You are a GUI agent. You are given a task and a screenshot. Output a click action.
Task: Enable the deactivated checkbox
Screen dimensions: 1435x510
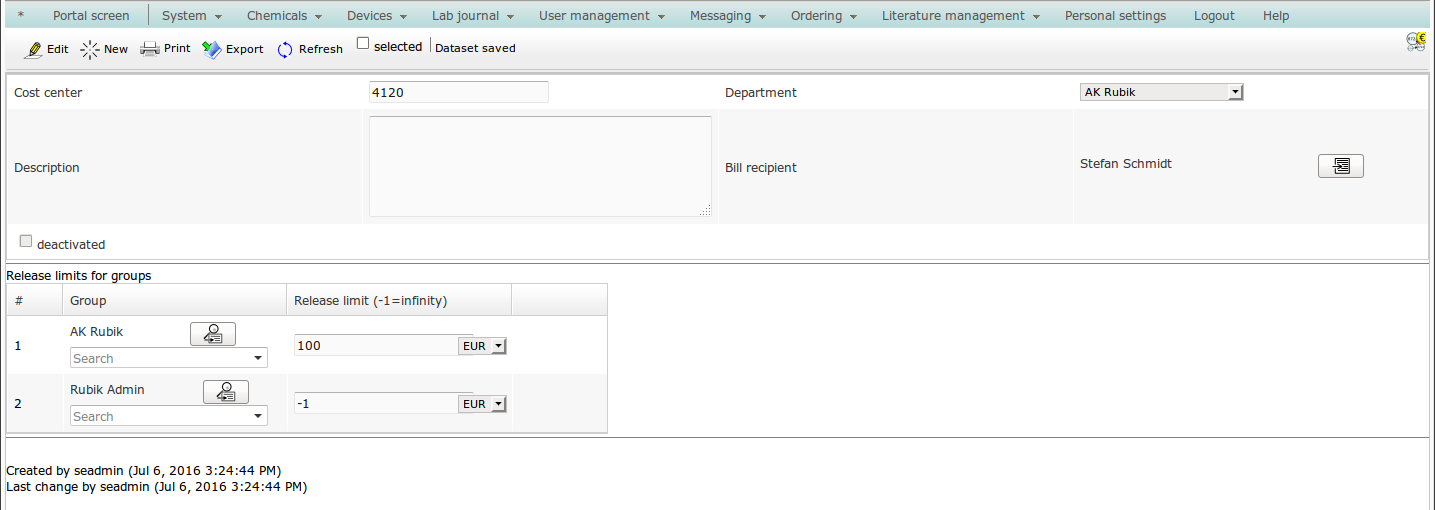tap(26, 241)
